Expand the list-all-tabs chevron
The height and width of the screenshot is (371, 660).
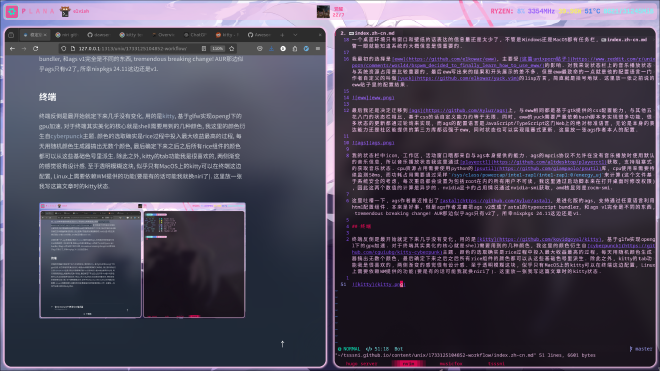click(x=295, y=35)
